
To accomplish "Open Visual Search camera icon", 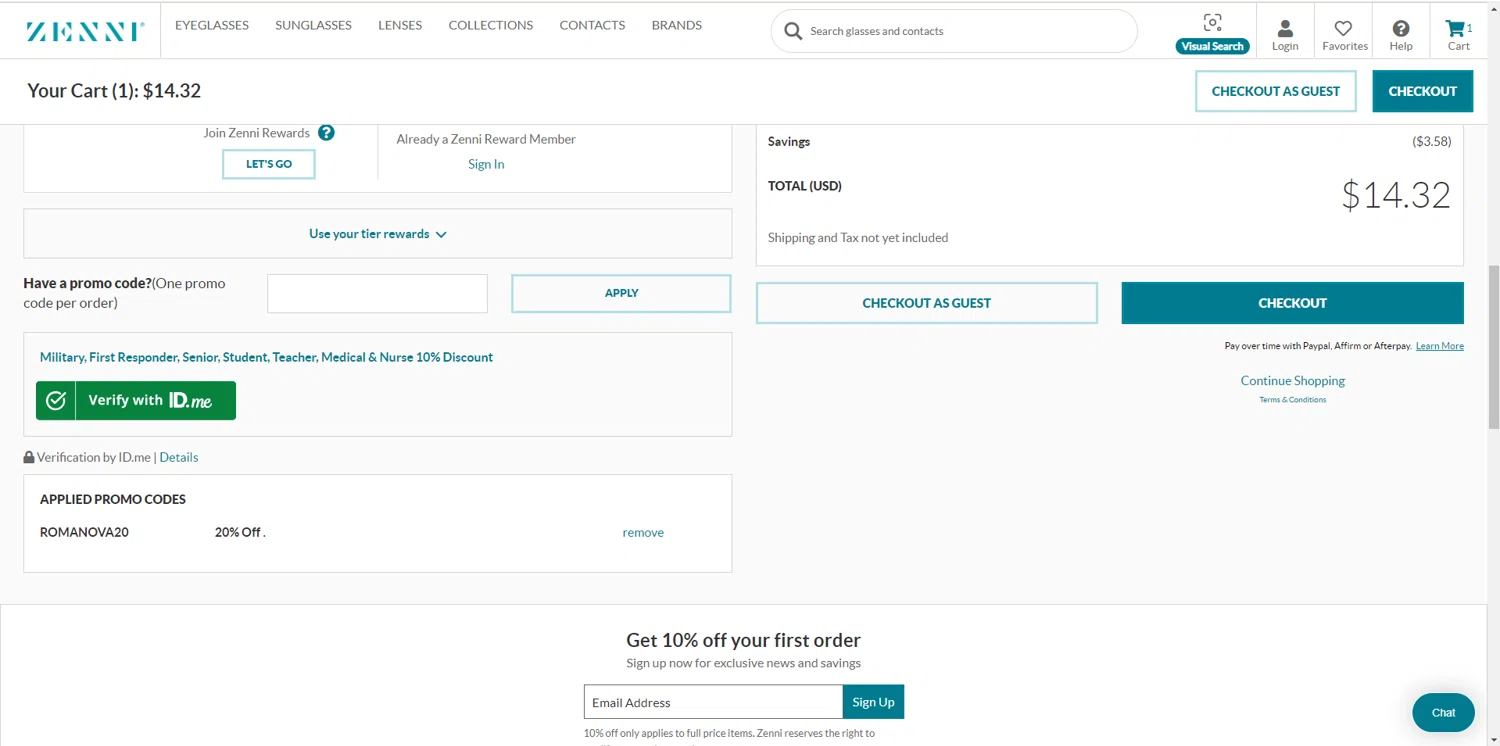I will coord(1212,23).
